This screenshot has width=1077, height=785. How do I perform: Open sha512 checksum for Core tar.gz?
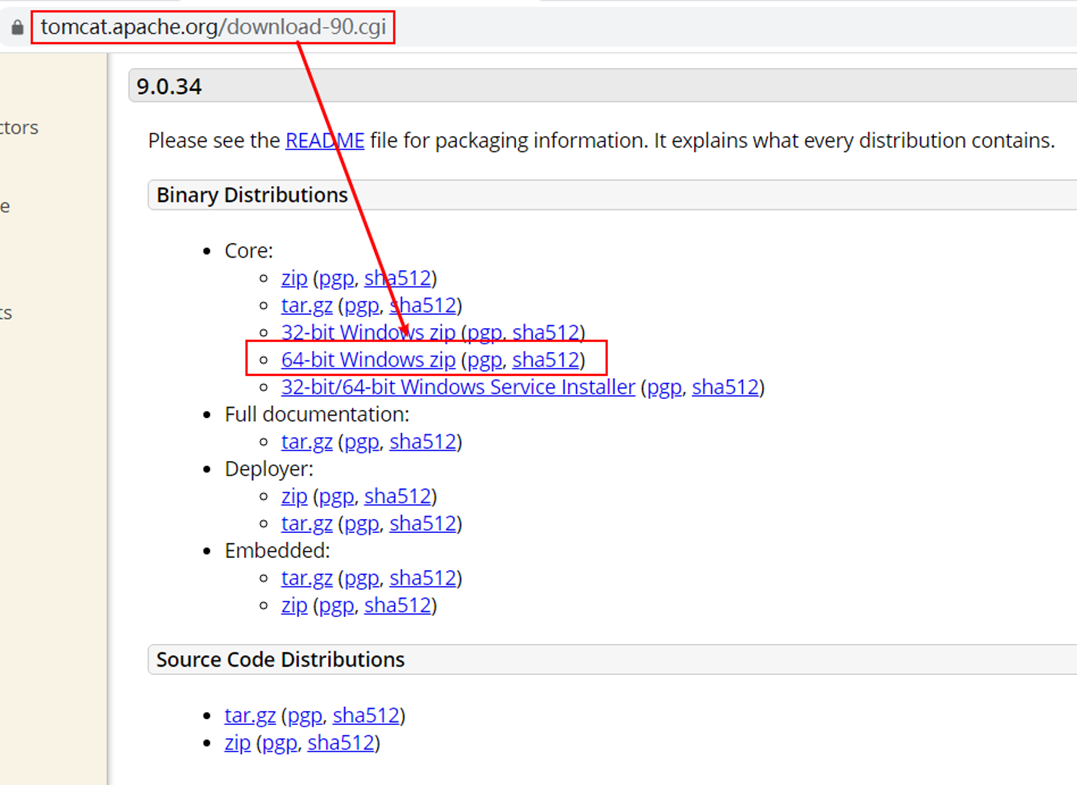coord(423,306)
